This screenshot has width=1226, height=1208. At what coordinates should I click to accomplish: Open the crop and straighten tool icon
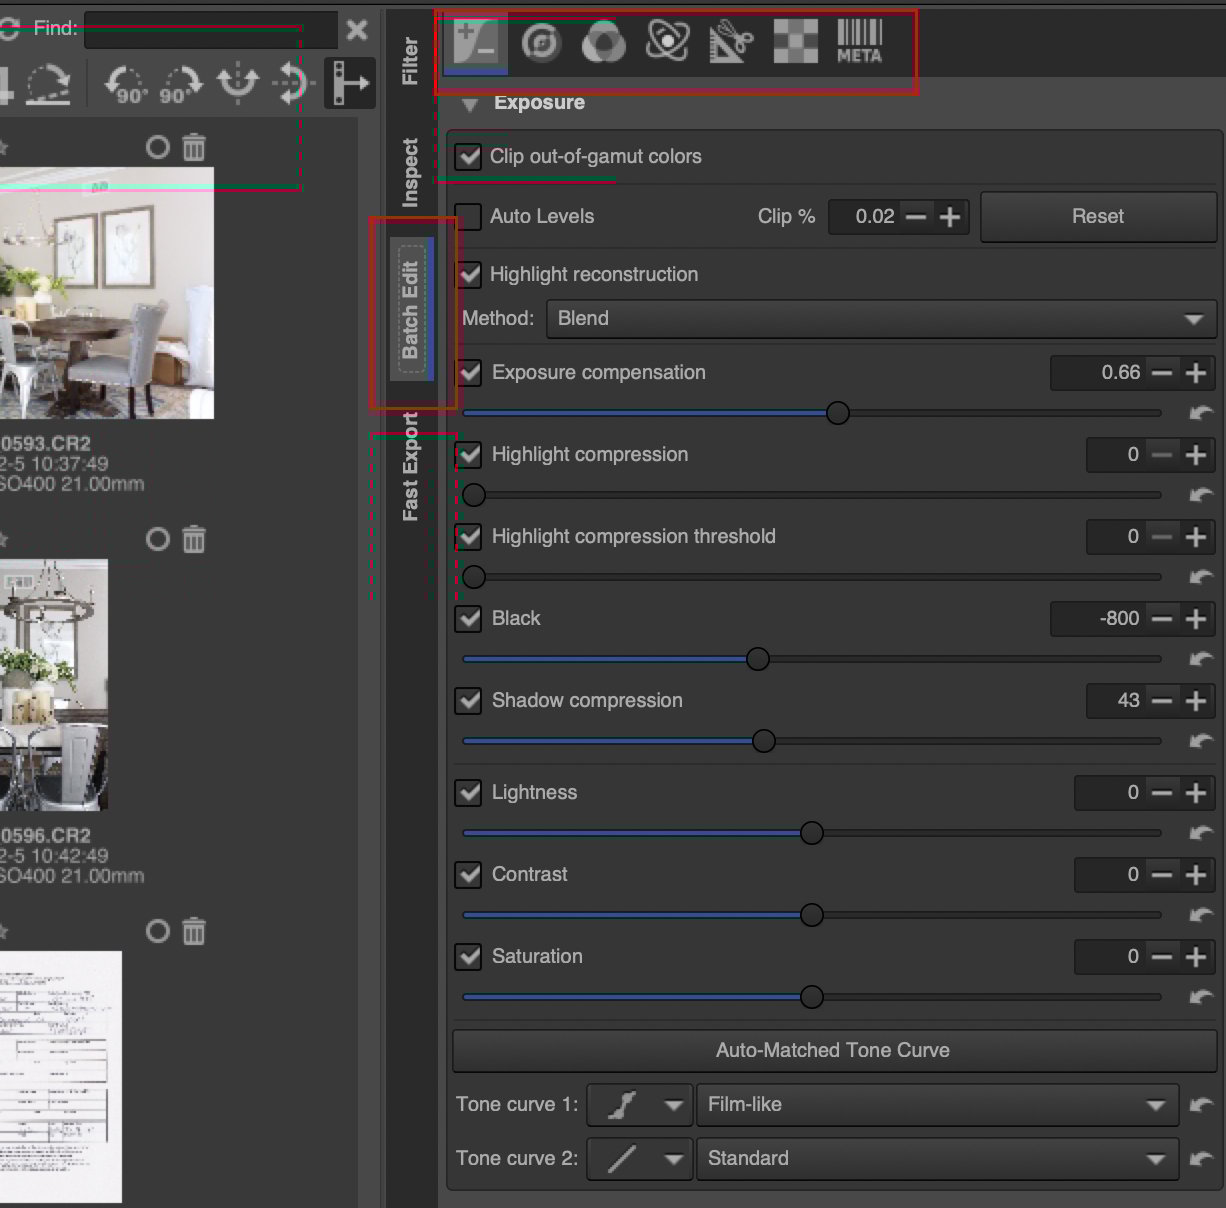730,43
